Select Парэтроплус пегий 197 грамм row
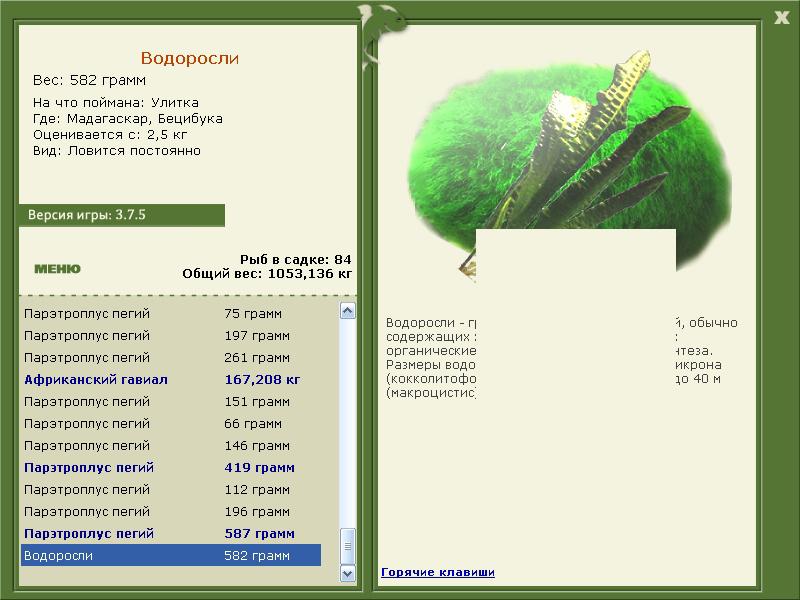 pyautogui.click(x=171, y=336)
